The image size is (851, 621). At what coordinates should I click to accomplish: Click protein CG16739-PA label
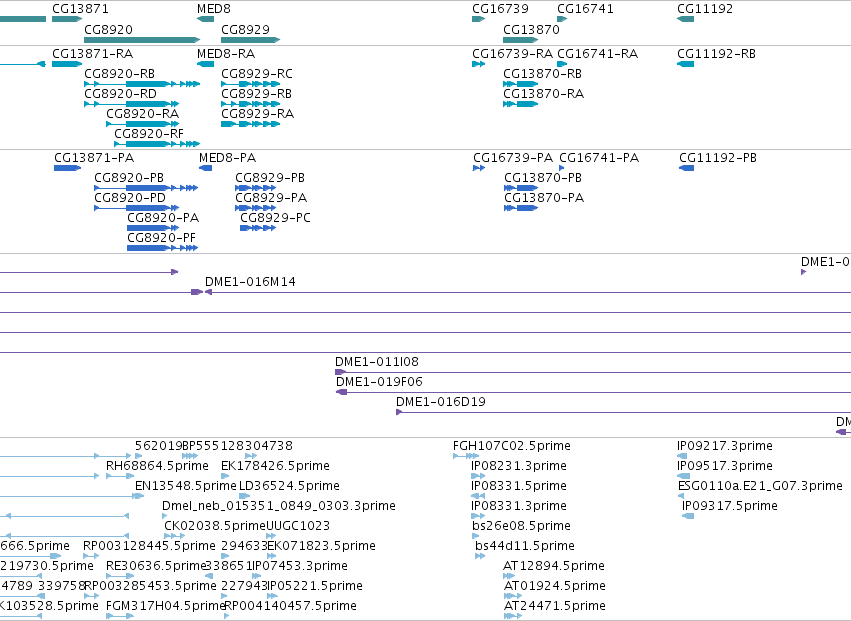pos(513,157)
